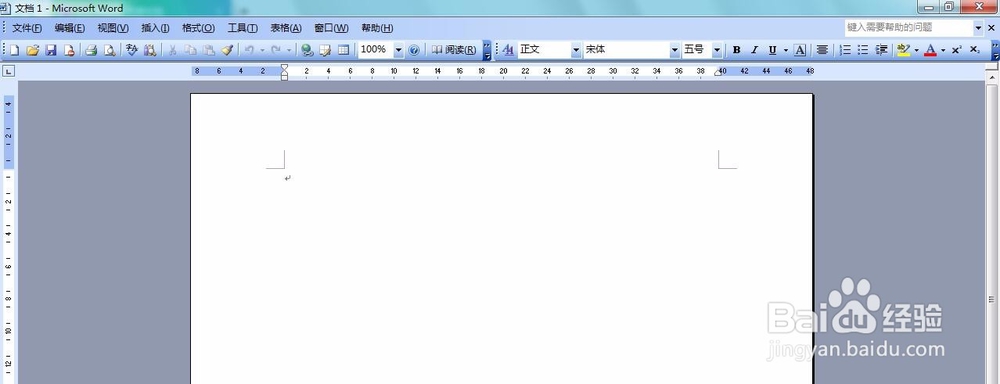Open font color dropdown arrow
Image resolution: width=1000 pixels, height=384 pixels.
943,50
